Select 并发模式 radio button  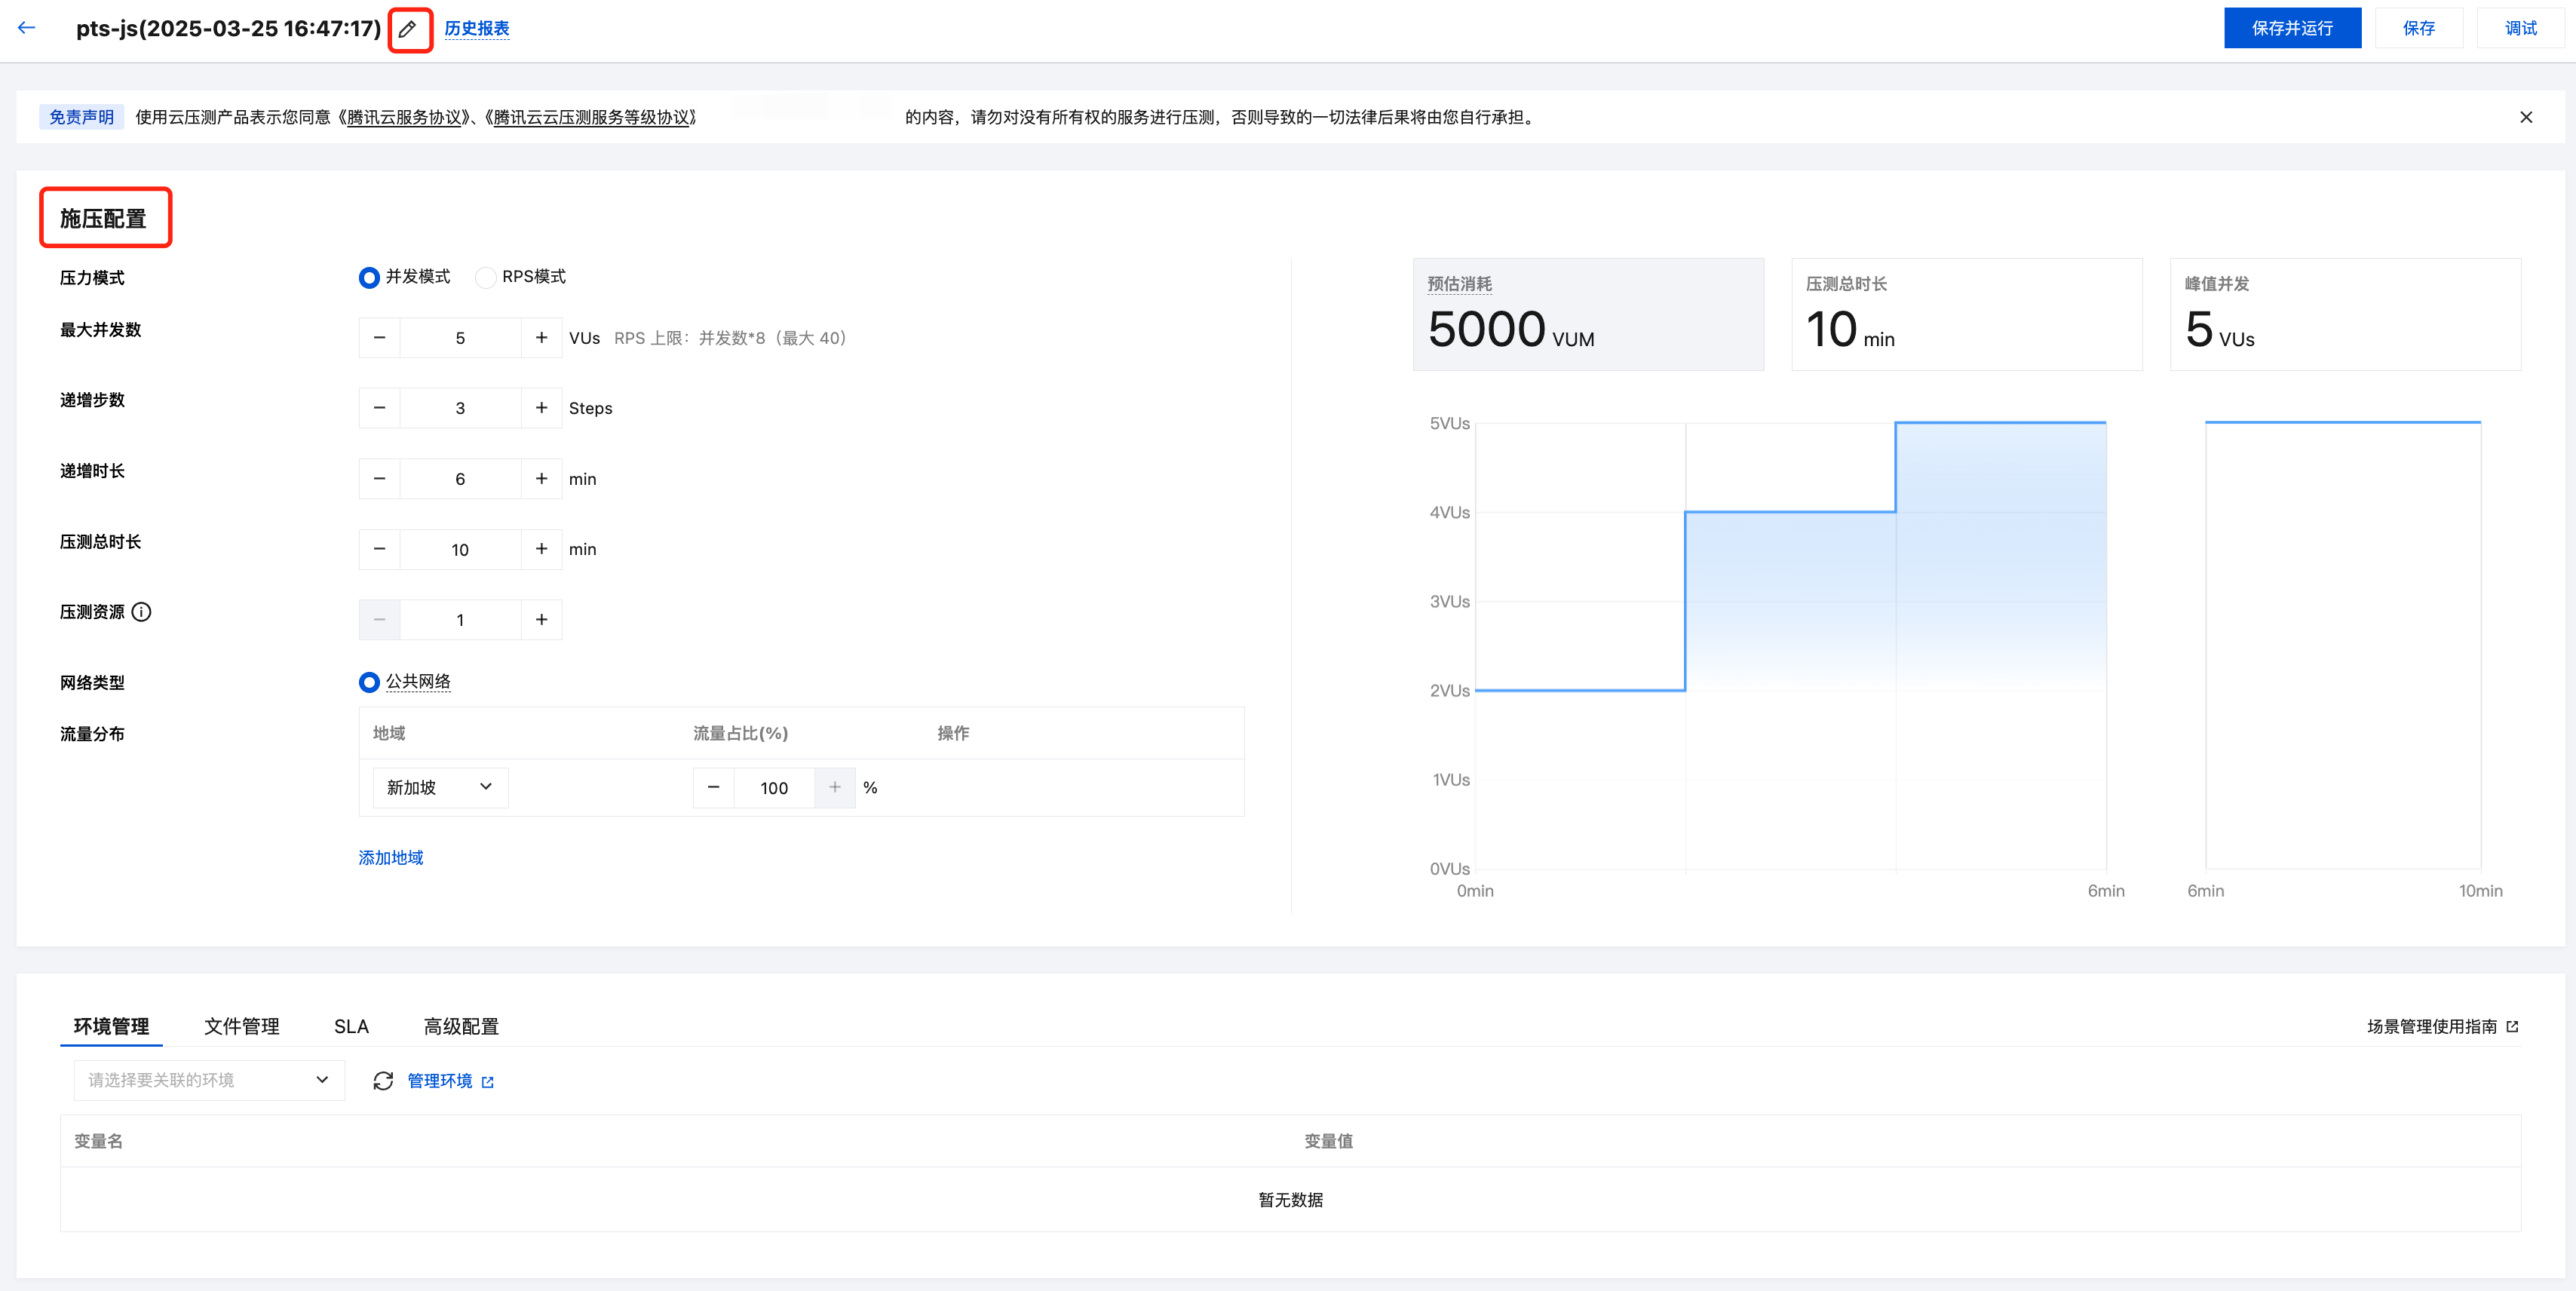pos(369,277)
